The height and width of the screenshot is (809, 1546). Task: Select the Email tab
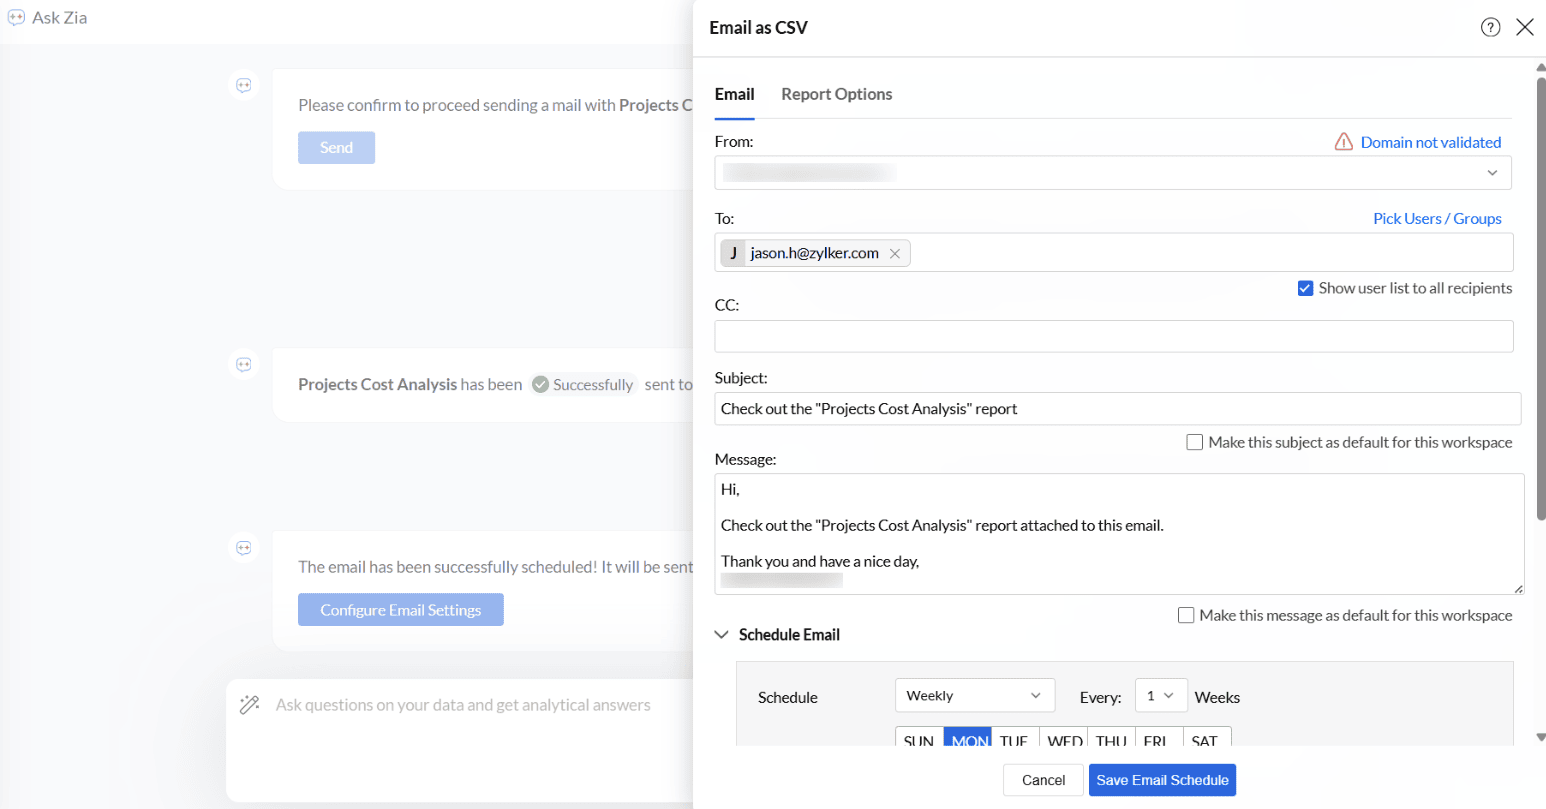point(734,94)
